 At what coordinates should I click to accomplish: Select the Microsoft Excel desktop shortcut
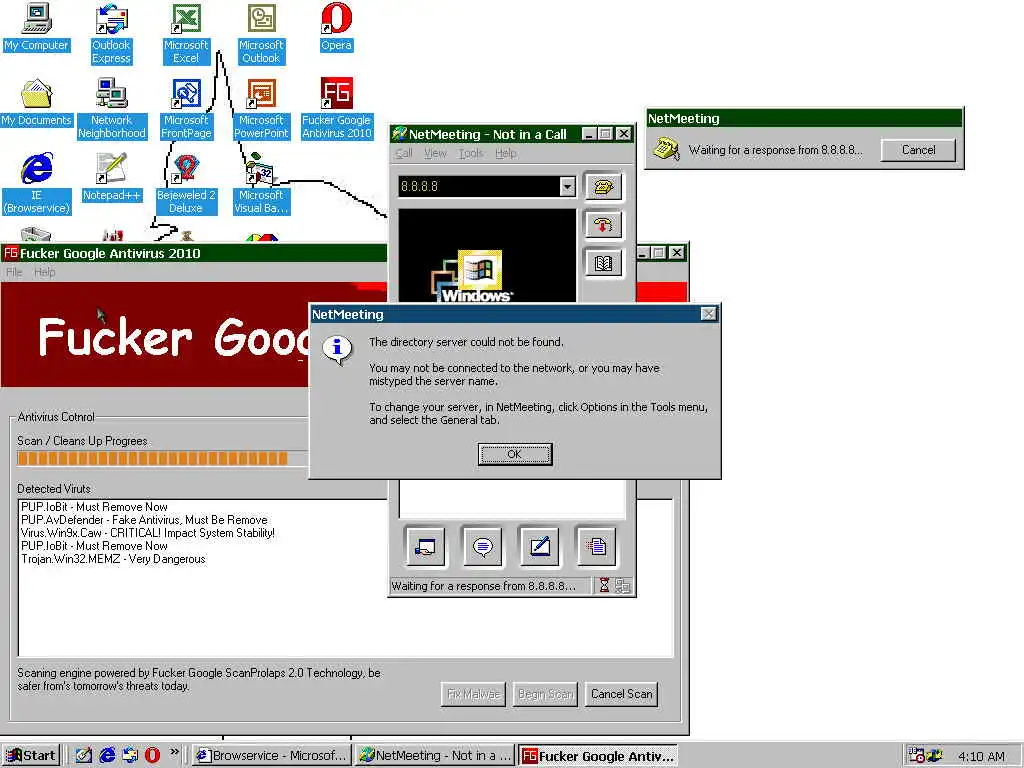pos(186,34)
